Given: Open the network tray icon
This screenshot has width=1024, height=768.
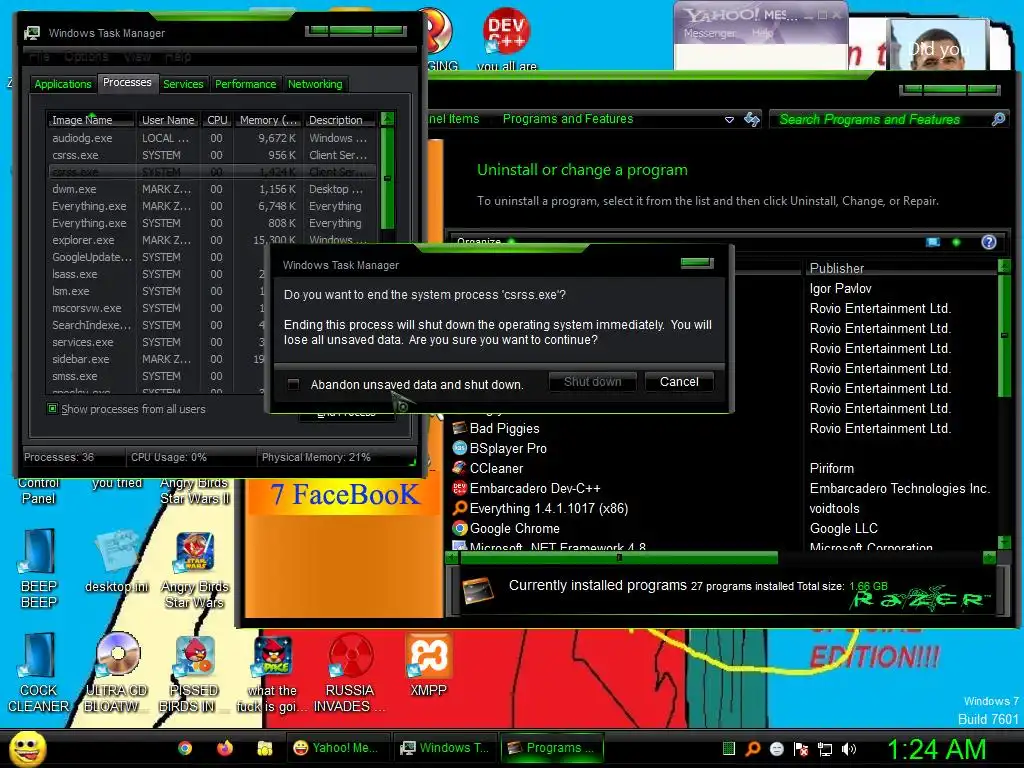Looking at the screenshot, I should tap(825, 748).
